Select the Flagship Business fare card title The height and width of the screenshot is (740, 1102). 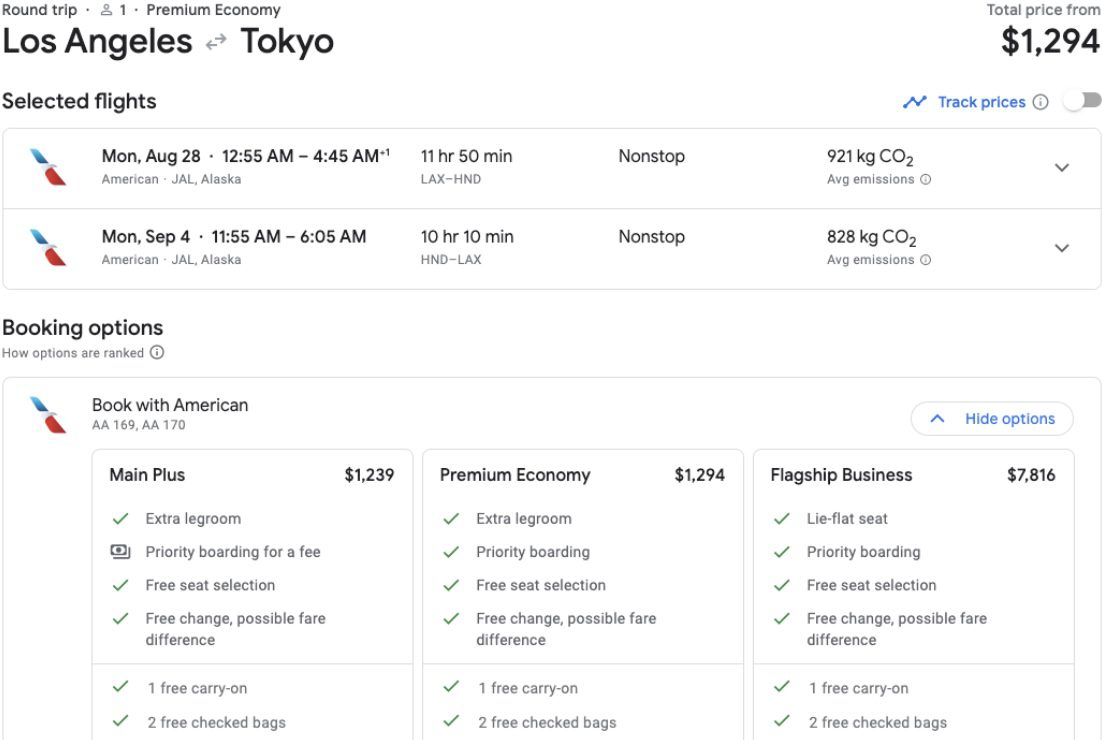click(841, 475)
